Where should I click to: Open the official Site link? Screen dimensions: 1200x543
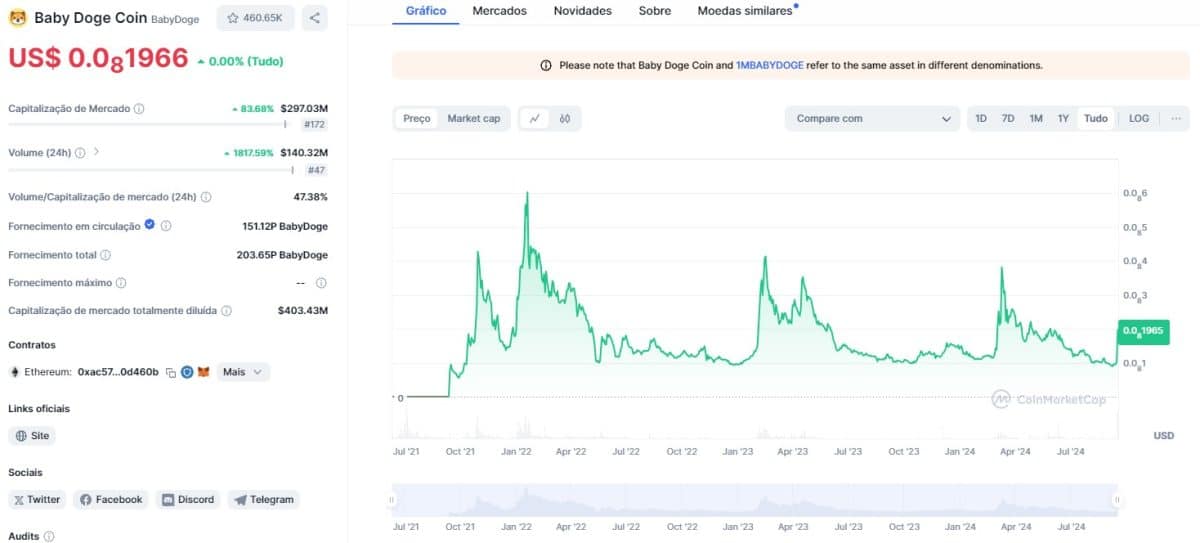32,436
